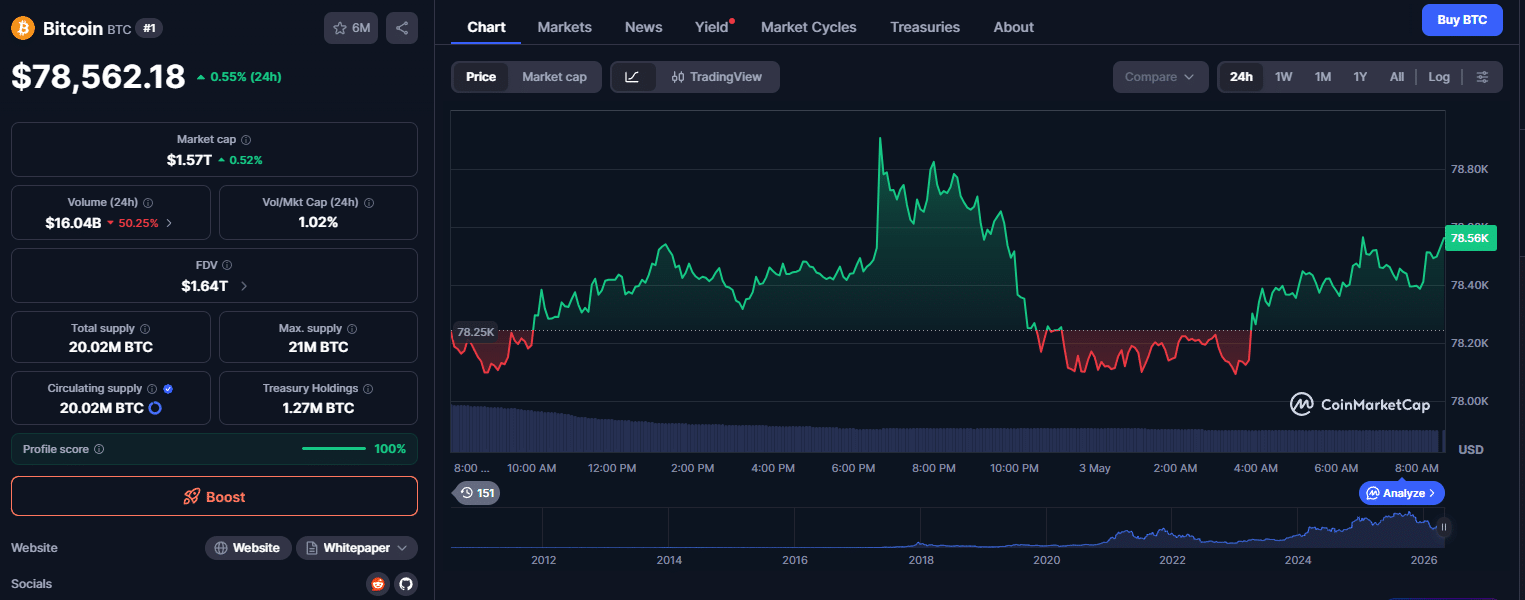Click the range selector pause handle
1525x600 pixels.
tap(1444, 527)
